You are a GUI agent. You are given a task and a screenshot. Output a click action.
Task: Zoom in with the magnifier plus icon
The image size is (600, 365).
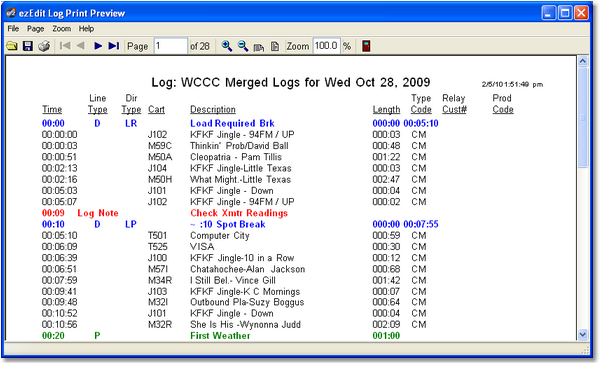point(227,46)
